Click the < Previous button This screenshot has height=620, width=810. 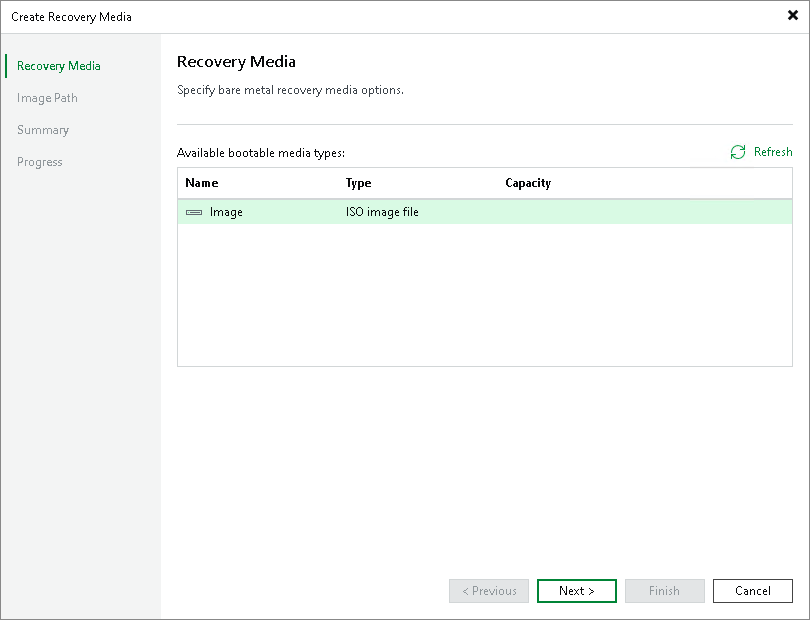click(489, 591)
